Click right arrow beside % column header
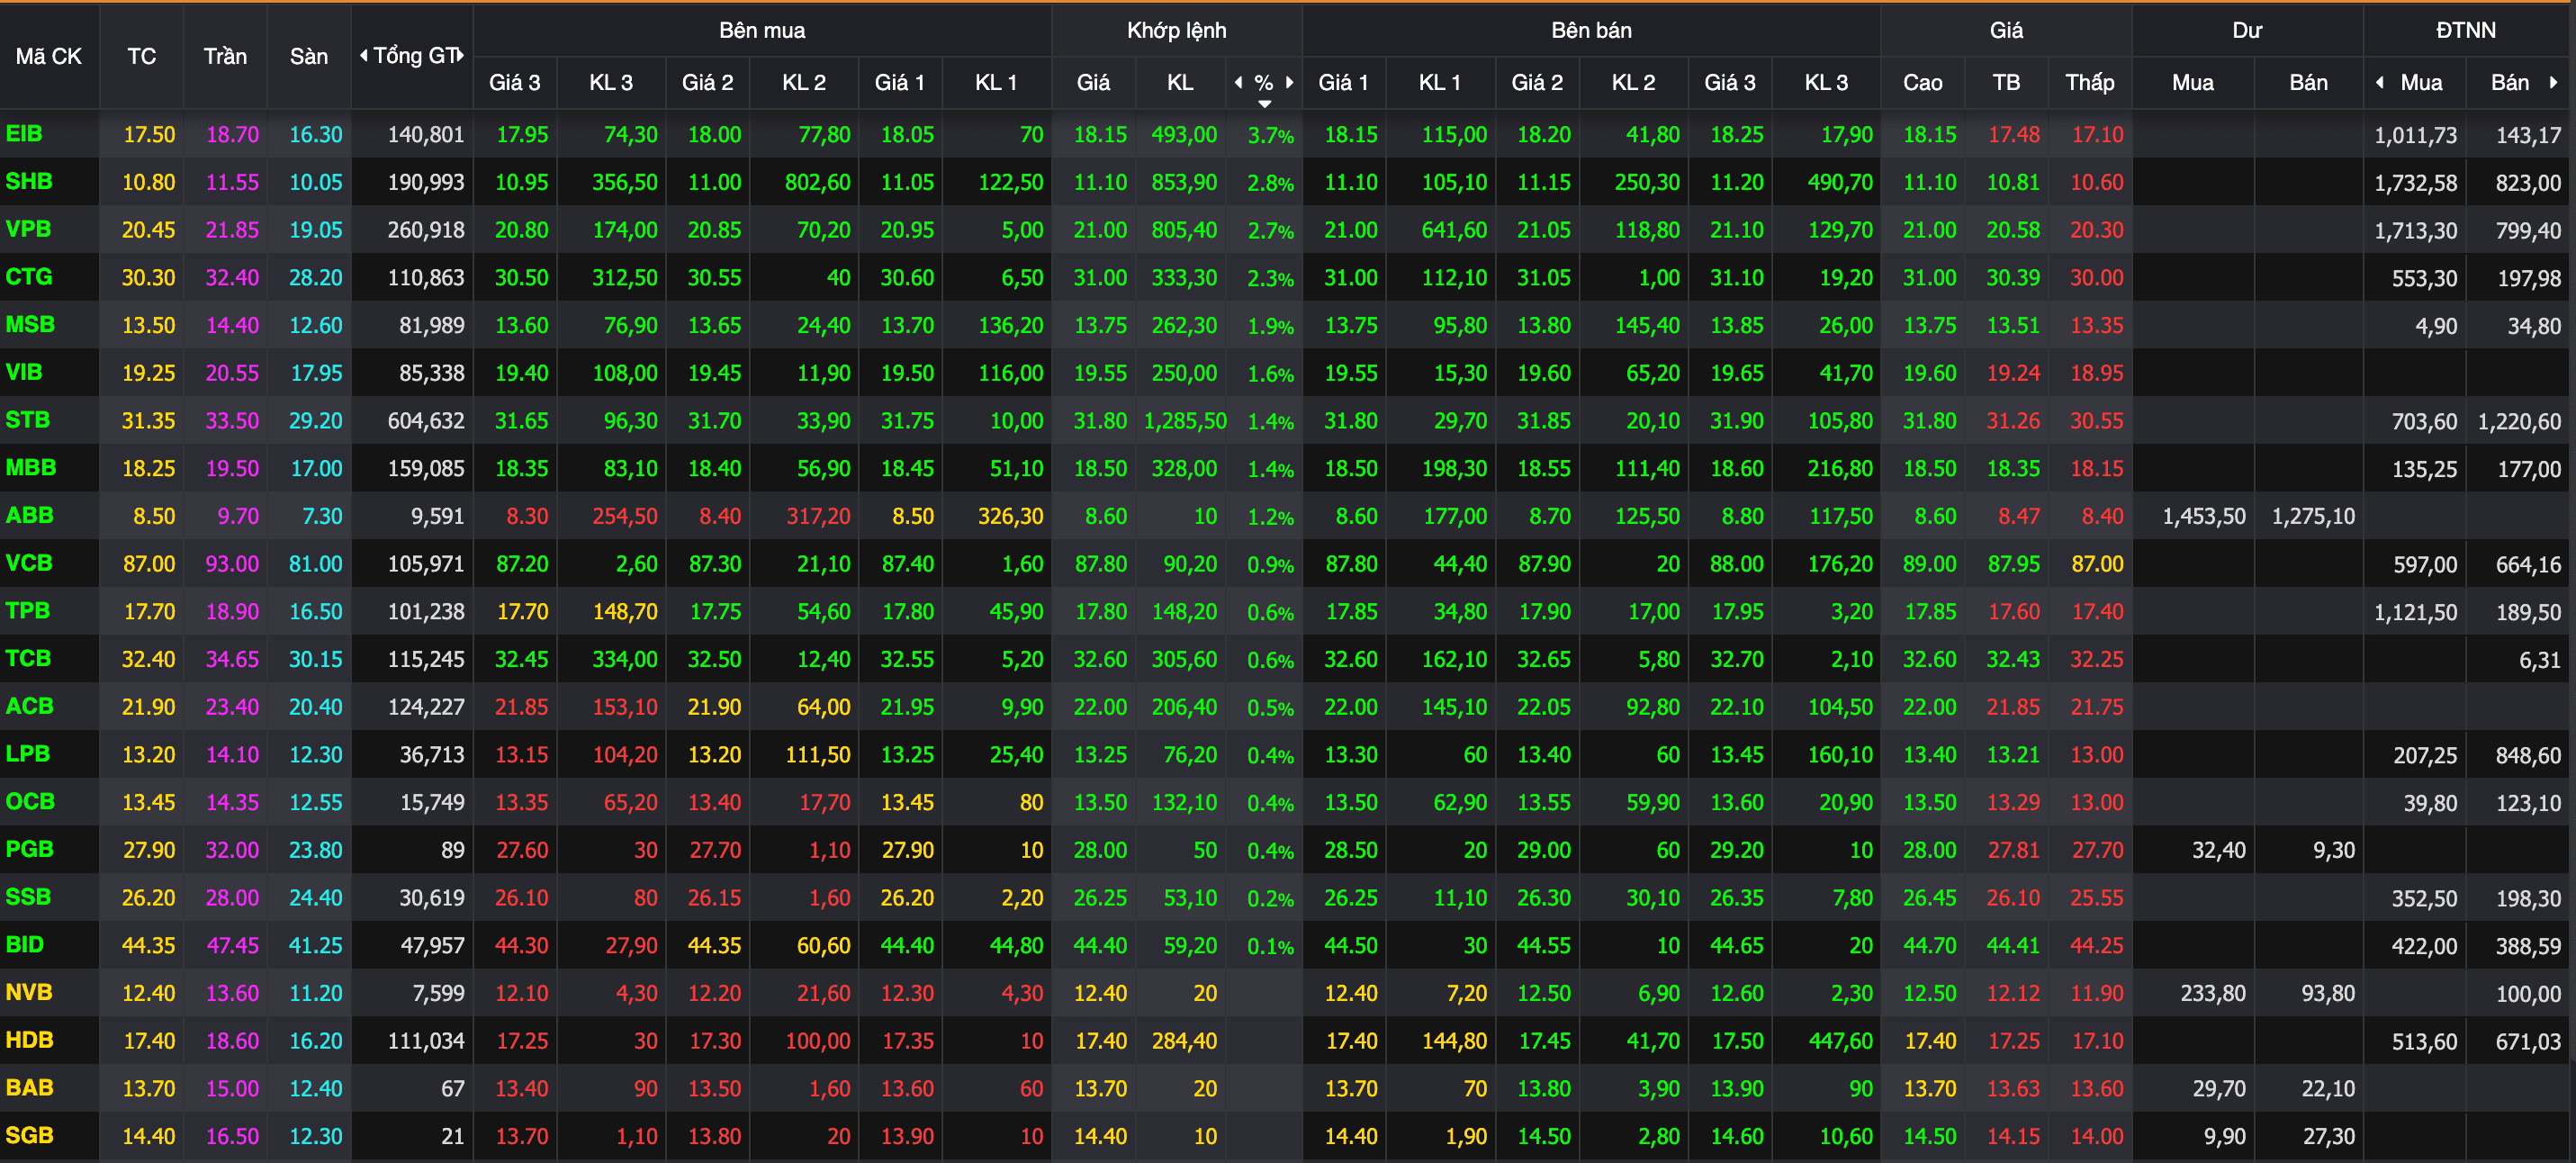The image size is (2576, 1163). 1290,82
